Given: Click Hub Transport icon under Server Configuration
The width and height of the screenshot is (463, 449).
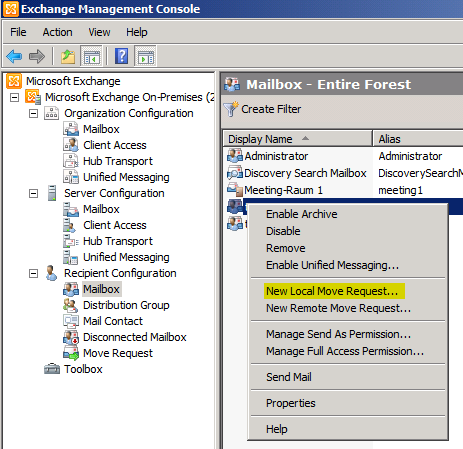Looking at the screenshot, I should coord(71,241).
